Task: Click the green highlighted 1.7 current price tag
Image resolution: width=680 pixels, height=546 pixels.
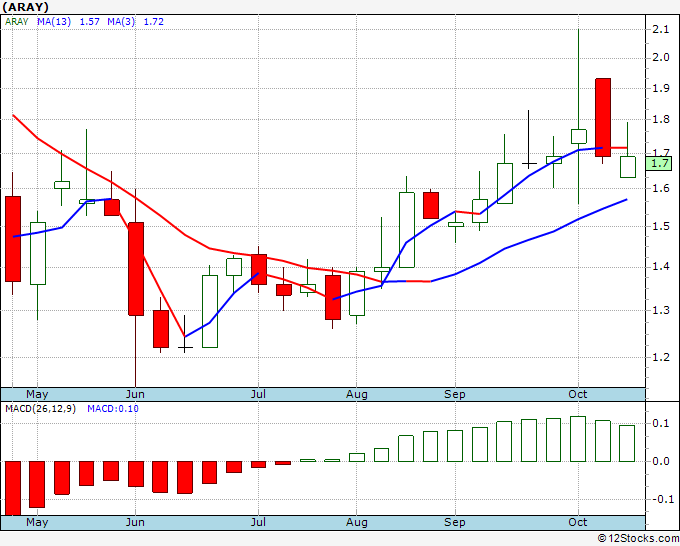Action: (659, 163)
